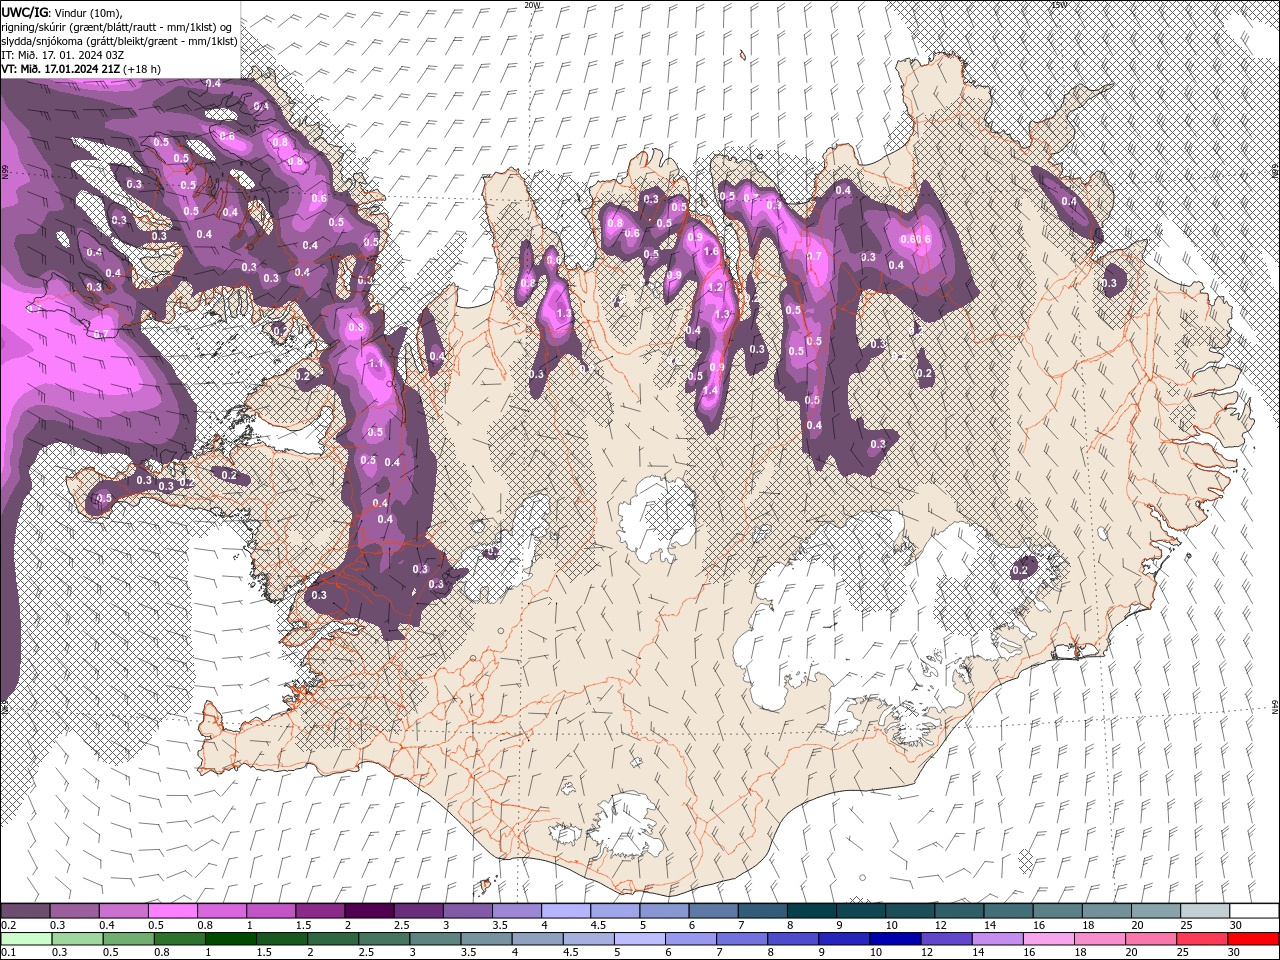Screen dimensions: 1280x960
Task: Click the '0.1' tick label on the rain legend
Action: 9,953
